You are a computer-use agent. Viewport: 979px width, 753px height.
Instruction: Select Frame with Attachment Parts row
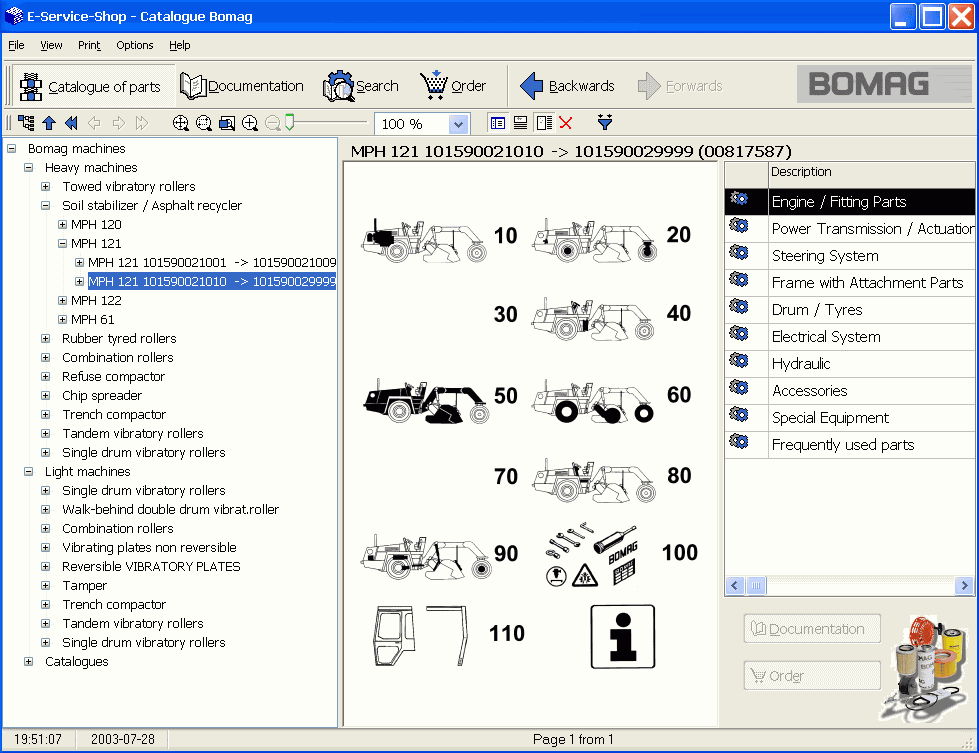(x=850, y=282)
